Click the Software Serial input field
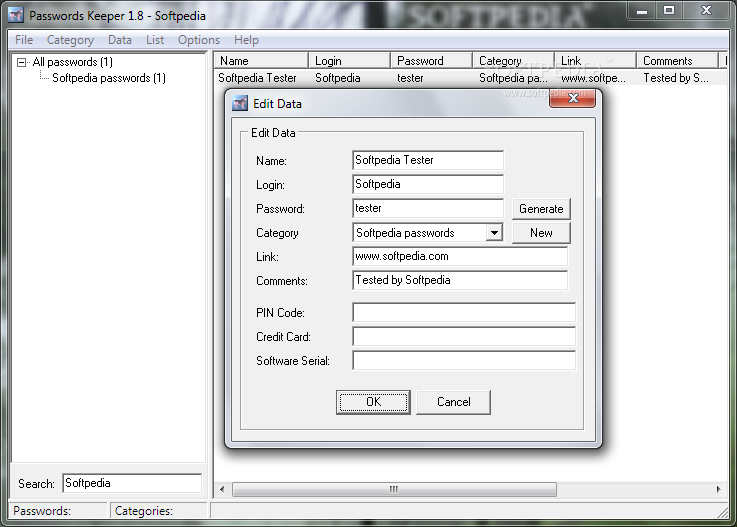The image size is (737, 527). pyautogui.click(x=464, y=360)
